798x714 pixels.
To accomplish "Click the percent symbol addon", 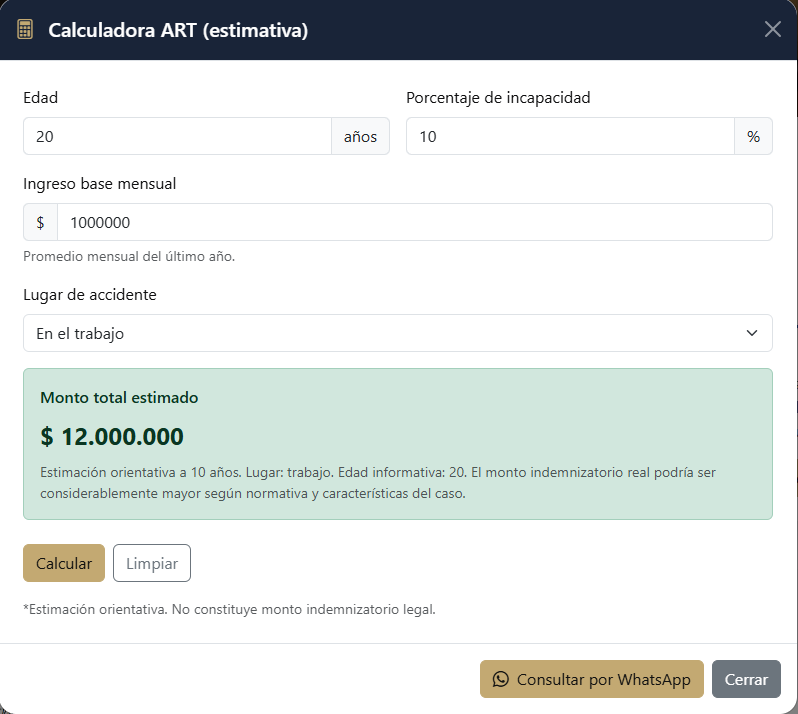I will 753,136.
